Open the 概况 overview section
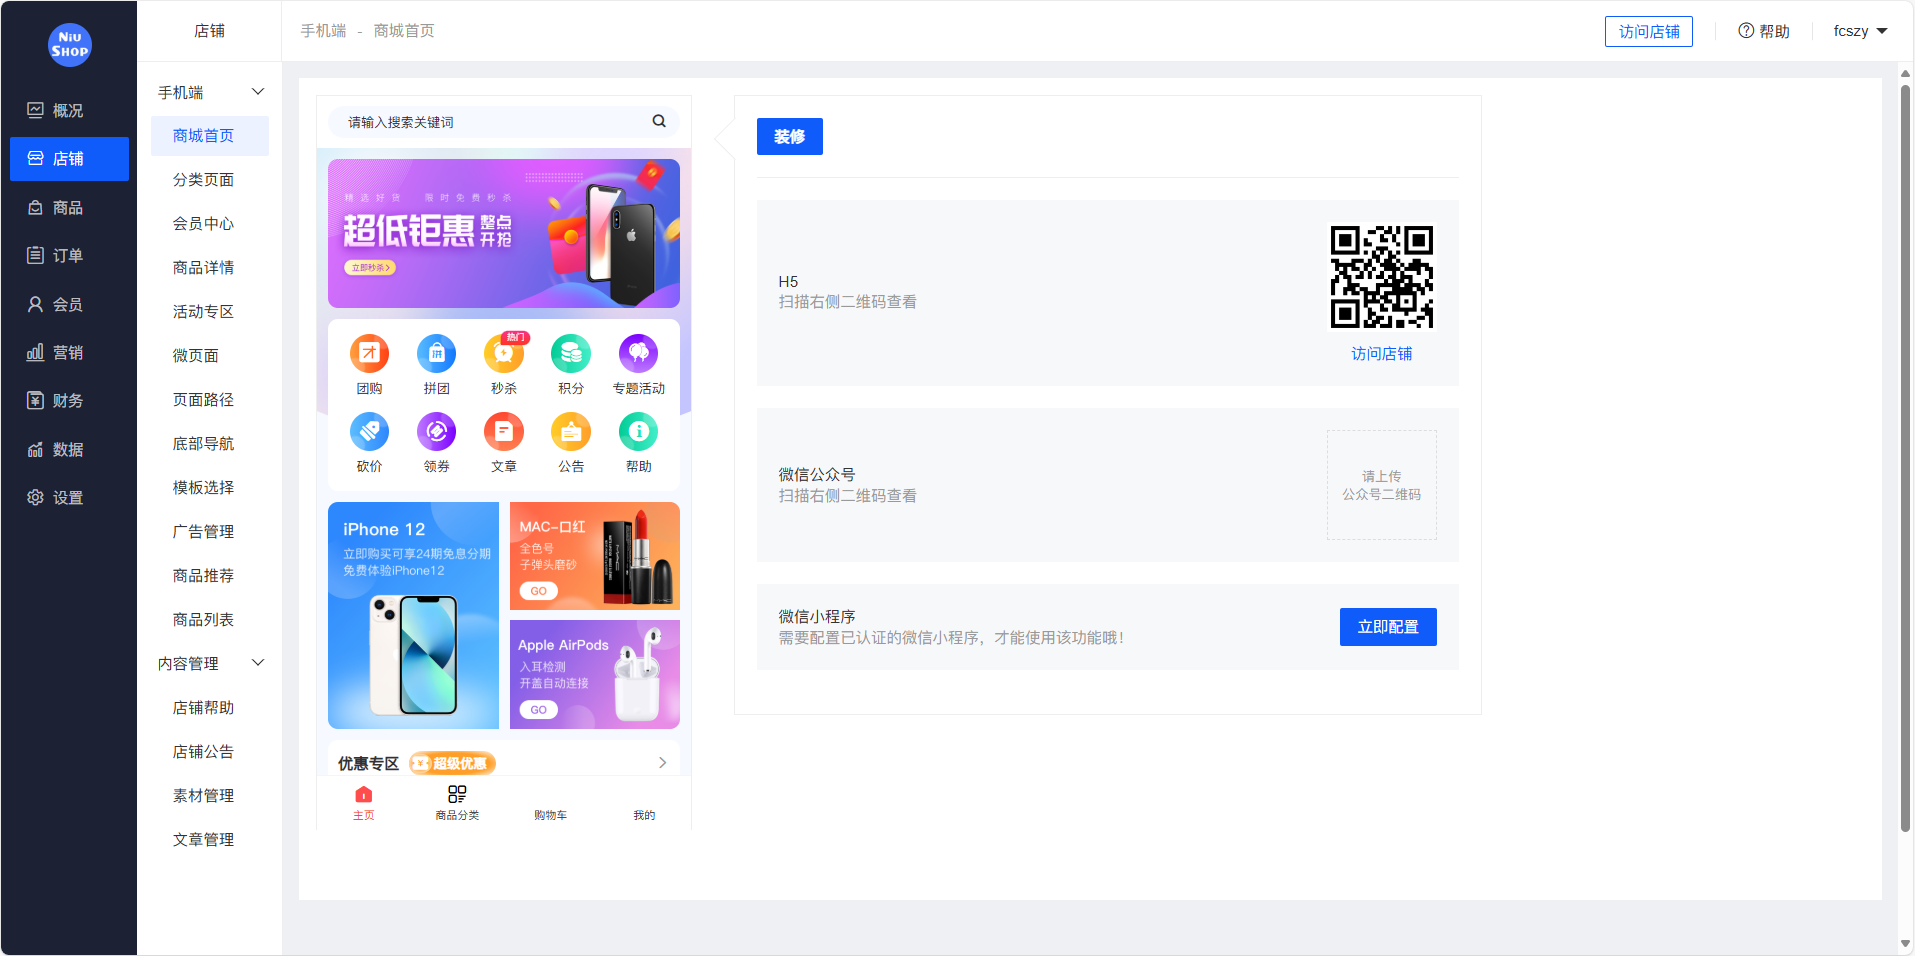Screen dimensions: 1915x956 69,110
